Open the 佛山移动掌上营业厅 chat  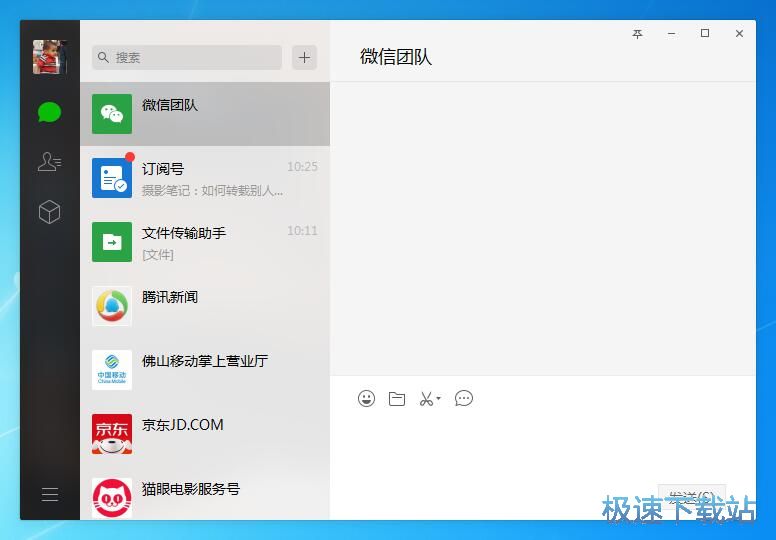(205, 370)
